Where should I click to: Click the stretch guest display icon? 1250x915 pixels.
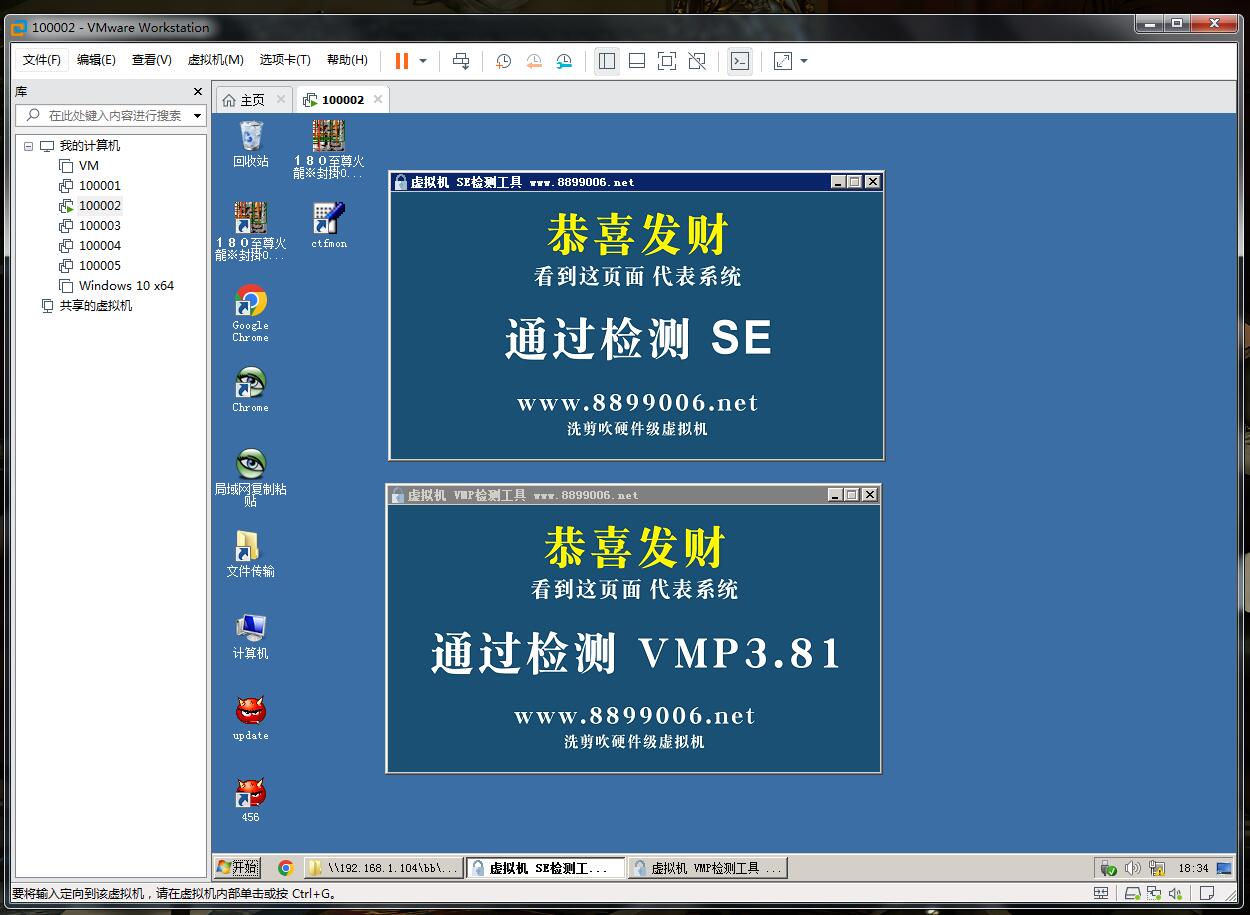783,61
